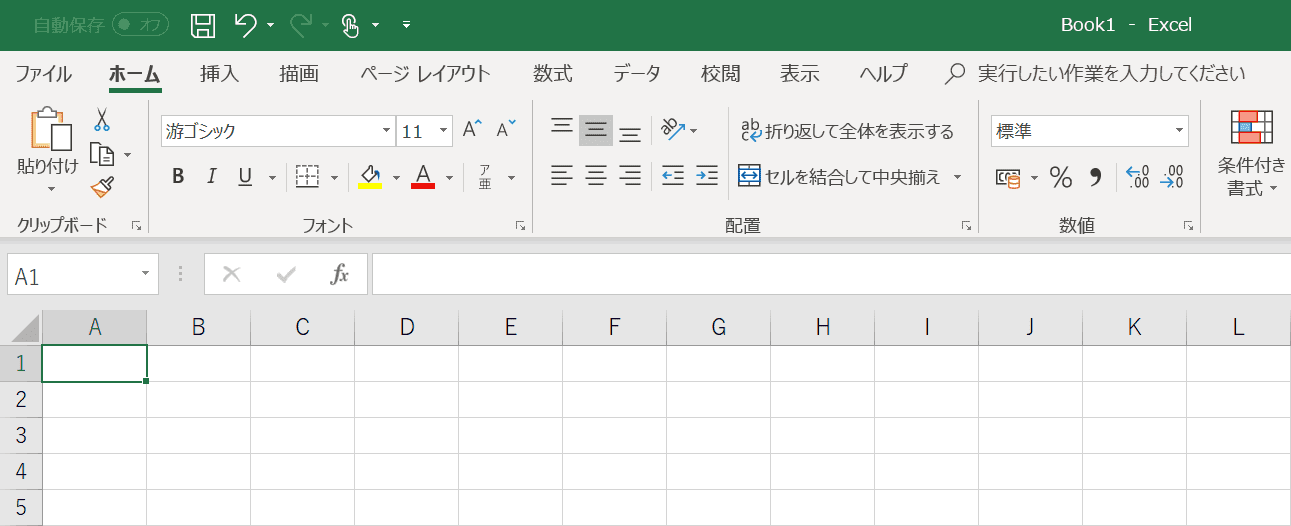This screenshot has width=1291, height=526.
Task: Click the Copy icon
Action: (102, 155)
